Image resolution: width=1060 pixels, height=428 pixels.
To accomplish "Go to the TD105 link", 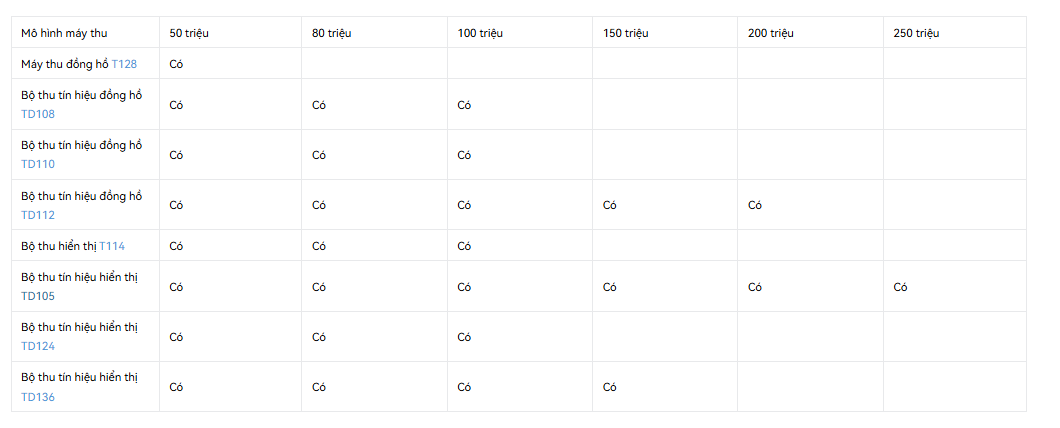I will [38, 296].
